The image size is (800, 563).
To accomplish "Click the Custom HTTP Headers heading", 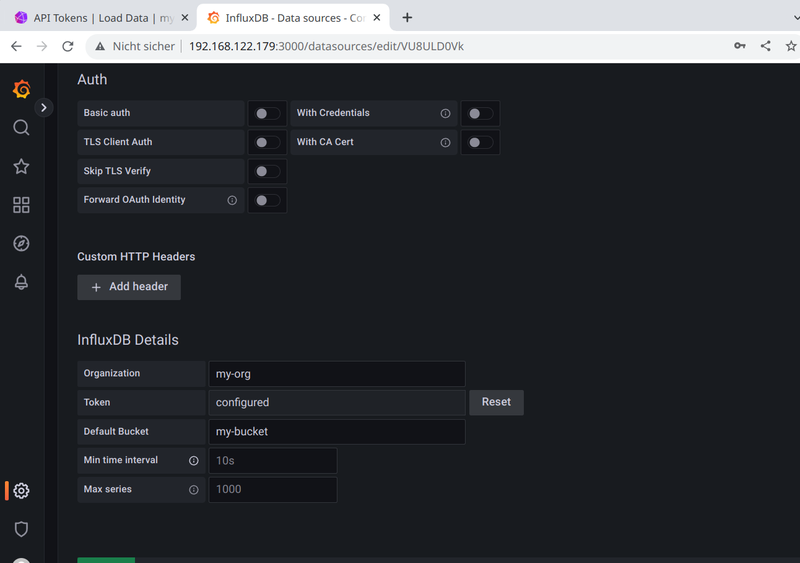I will [136, 257].
